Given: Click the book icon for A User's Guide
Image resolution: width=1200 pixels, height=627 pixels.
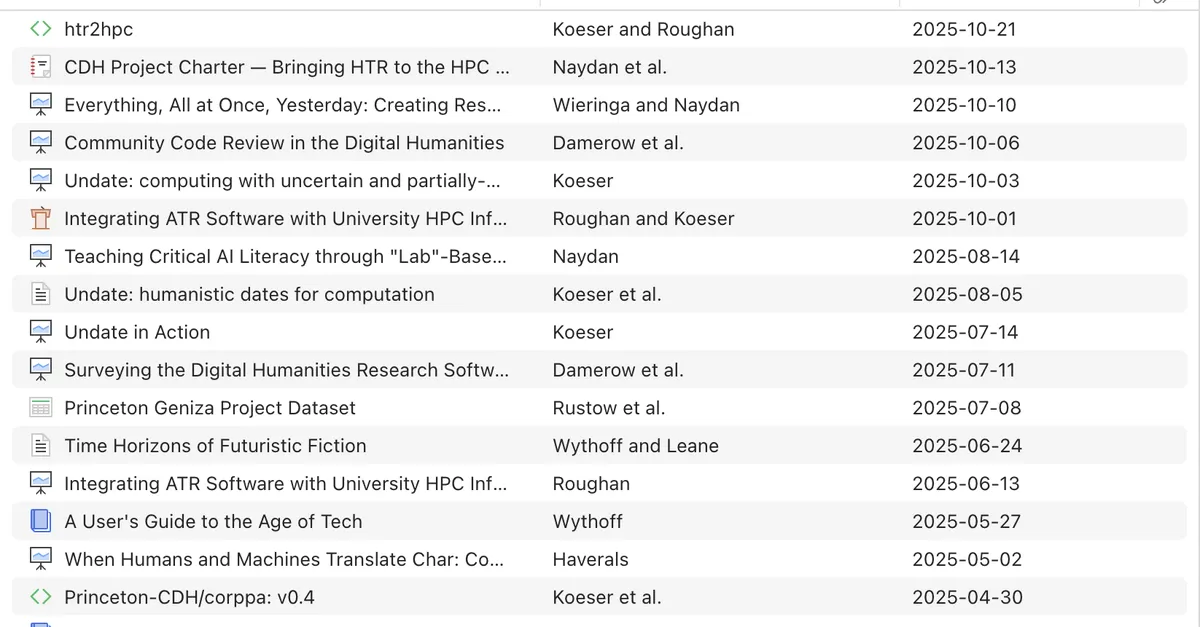Looking at the screenshot, I should pyautogui.click(x=40, y=522).
